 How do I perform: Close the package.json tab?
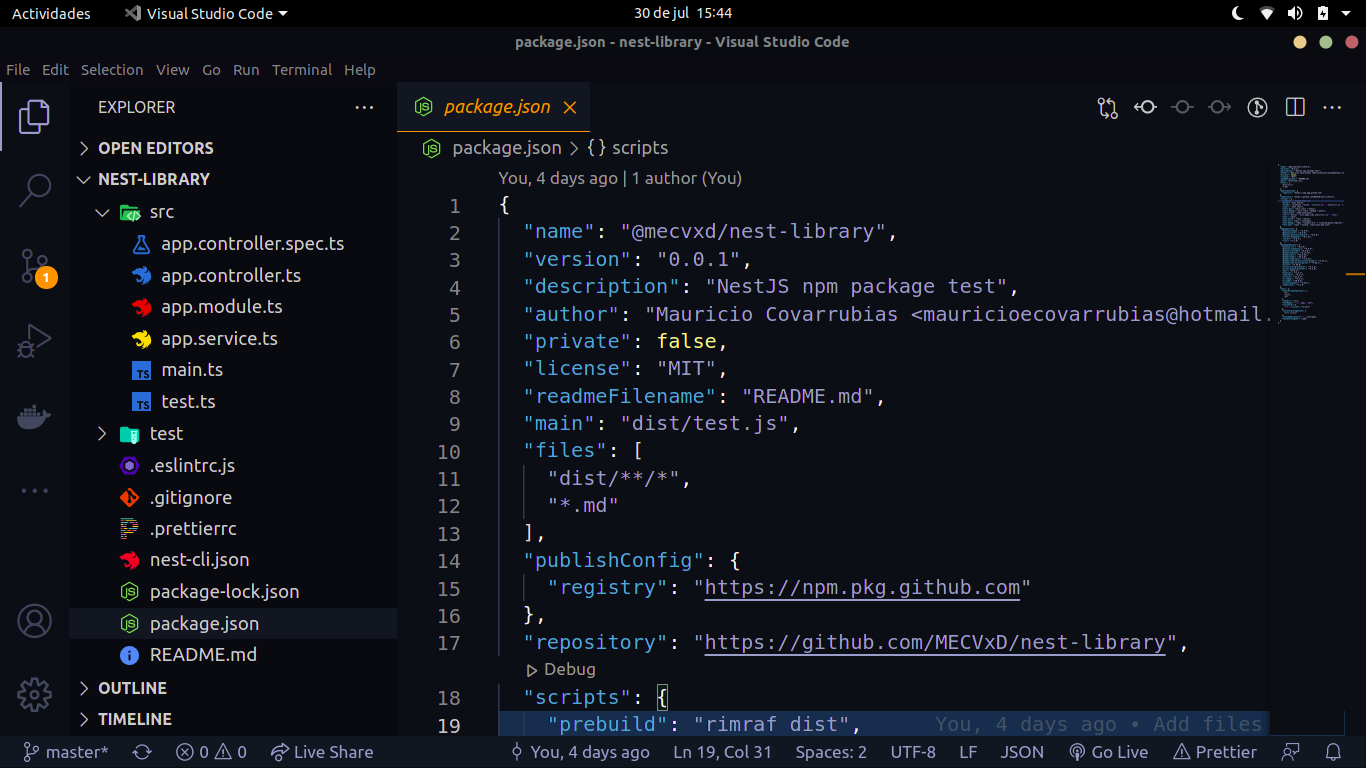point(570,107)
